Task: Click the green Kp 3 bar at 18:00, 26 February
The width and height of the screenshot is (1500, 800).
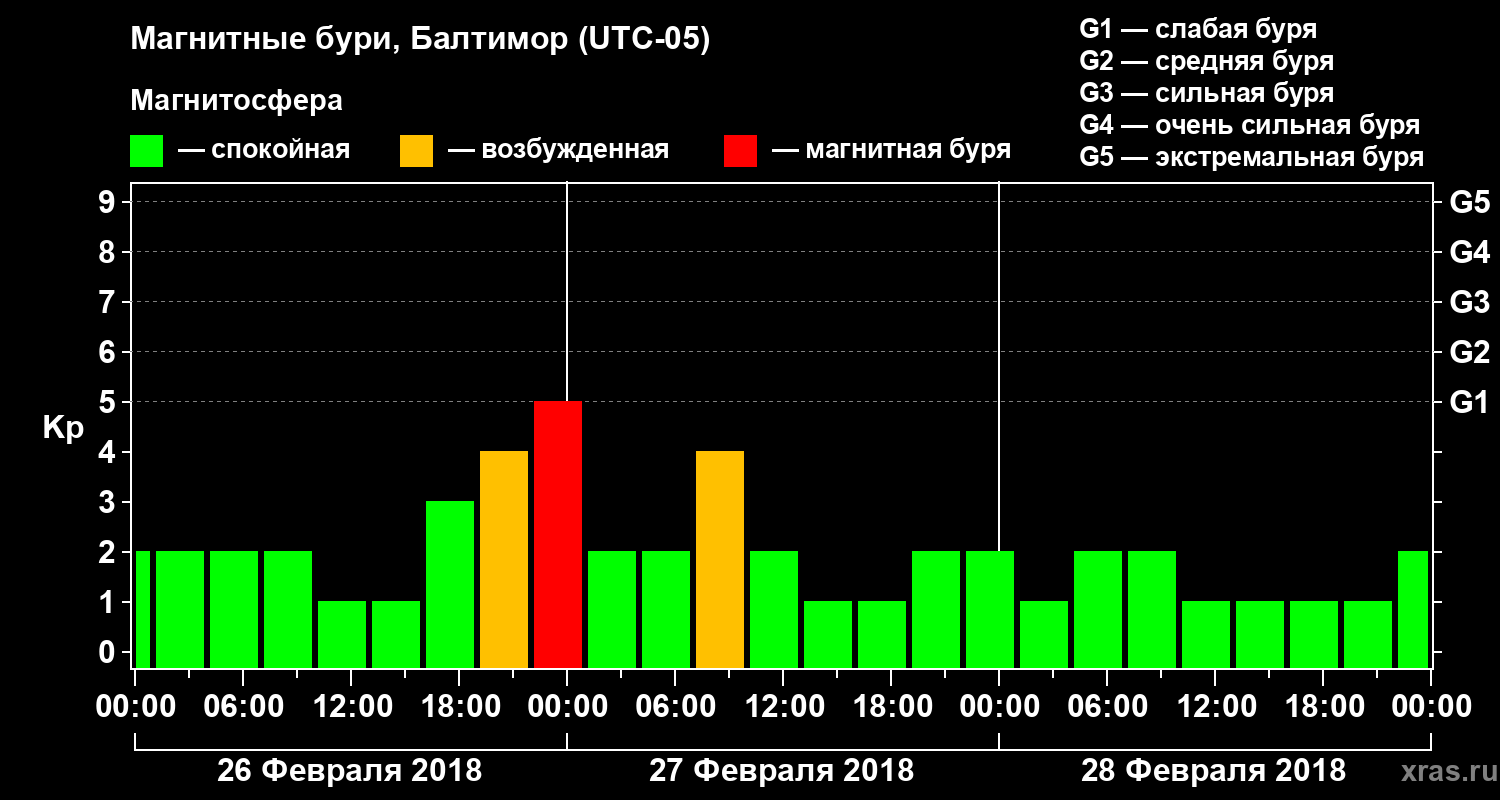Action: (x=450, y=584)
